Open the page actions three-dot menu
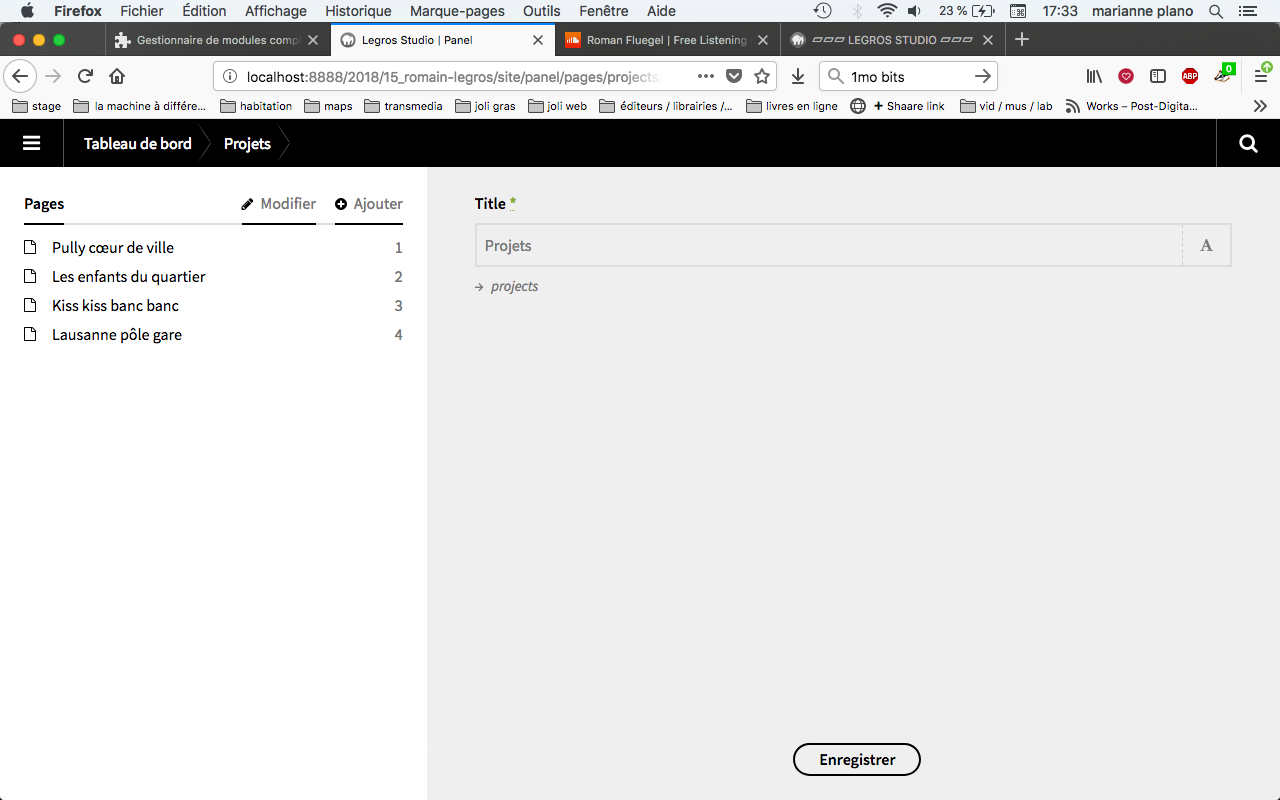The width and height of the screenshot is (1280, 800). (706, 76)
